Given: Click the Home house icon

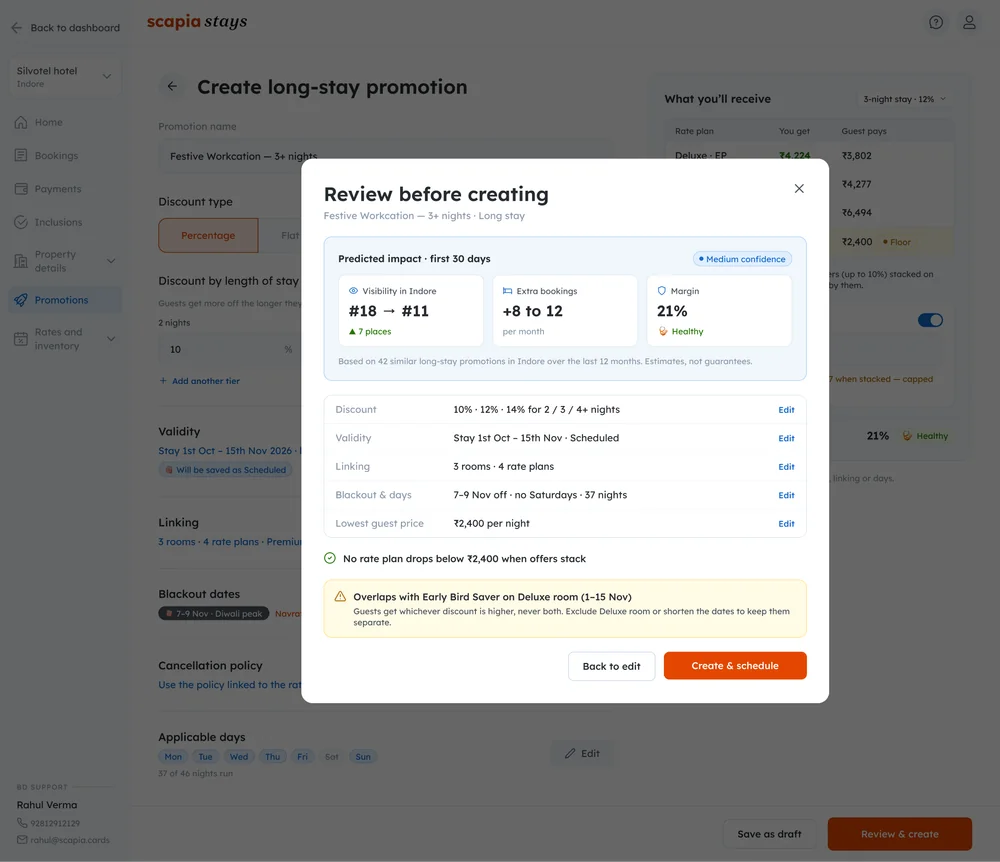Looking at the screenshot, I should [21, 122].
